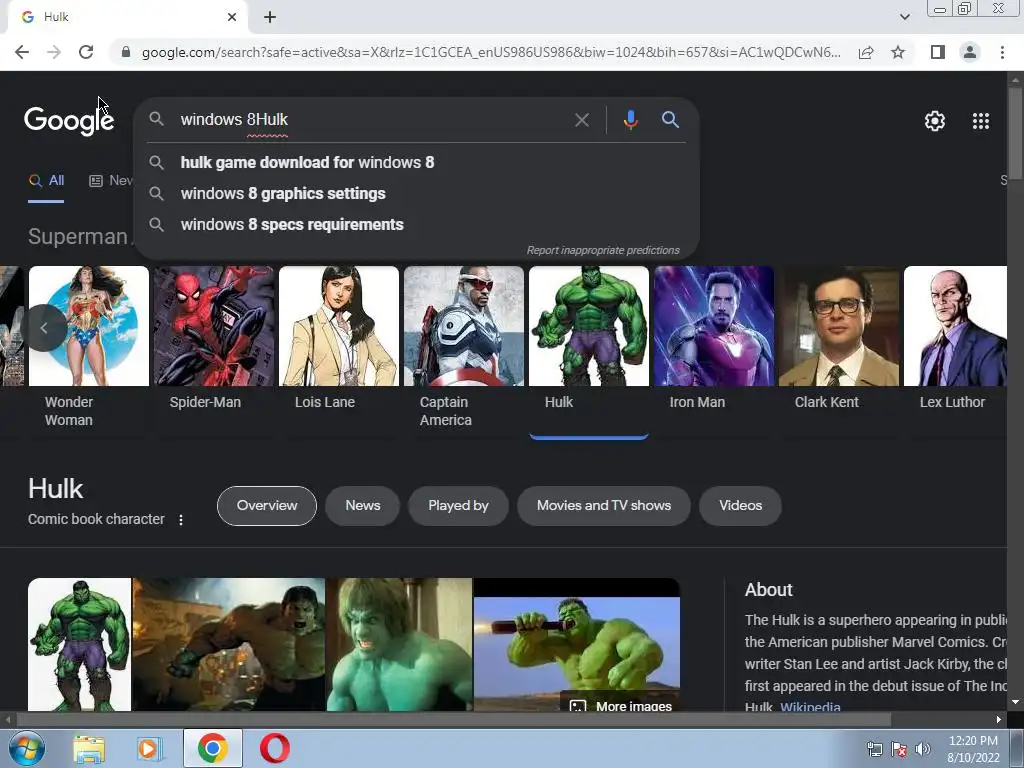Screen dimensions: 1024x768
Task: Open network icon in system tray
Action: tap(874, 749)
